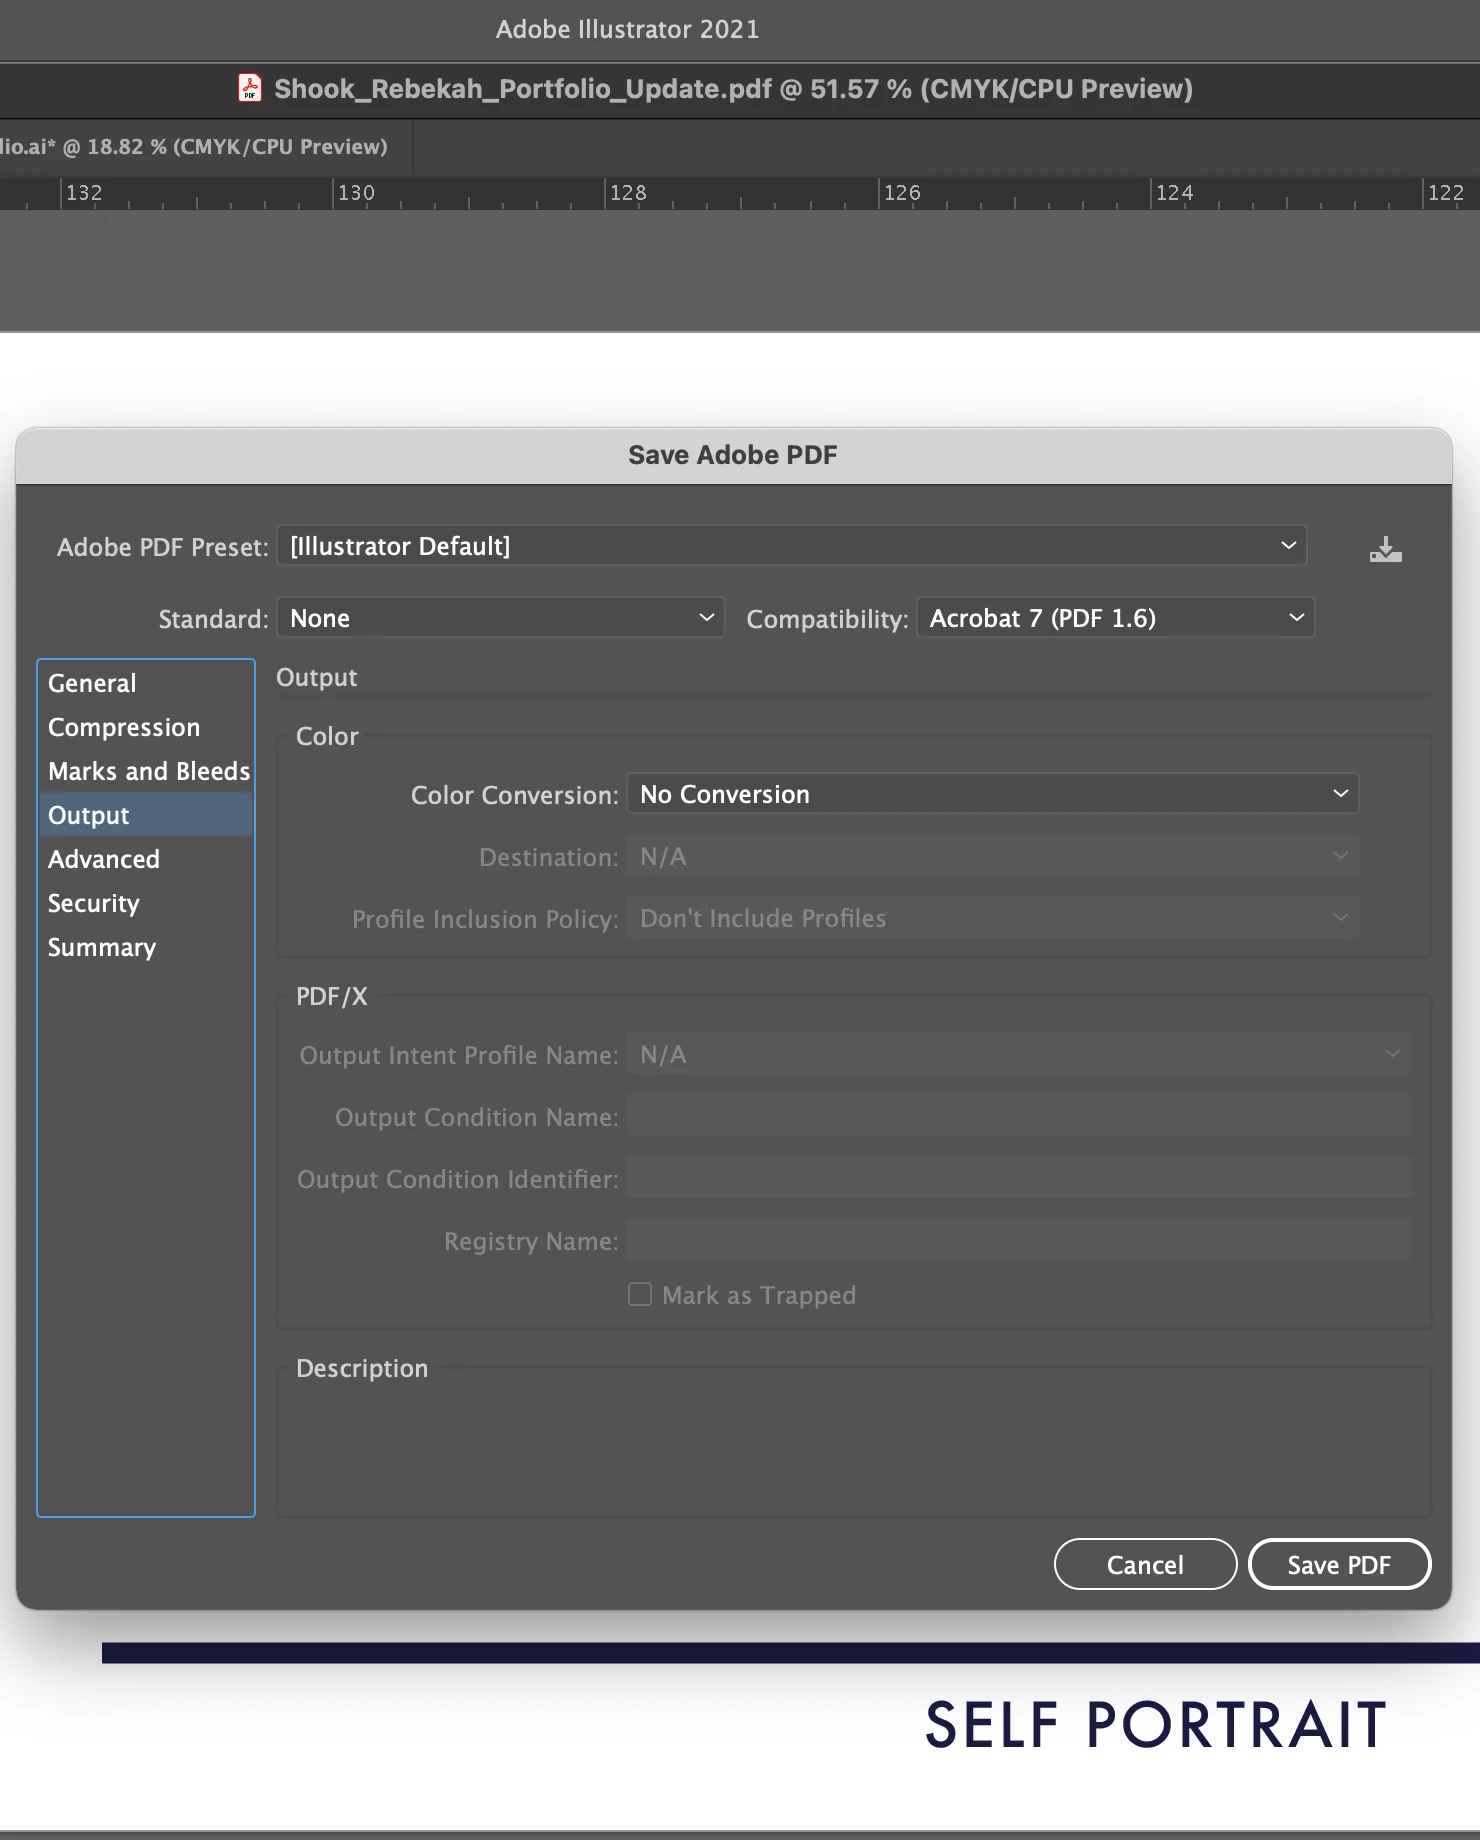Click the Registry Name field
The height and width of the screenshot is (1840, 1480).
[1018, 1240]
